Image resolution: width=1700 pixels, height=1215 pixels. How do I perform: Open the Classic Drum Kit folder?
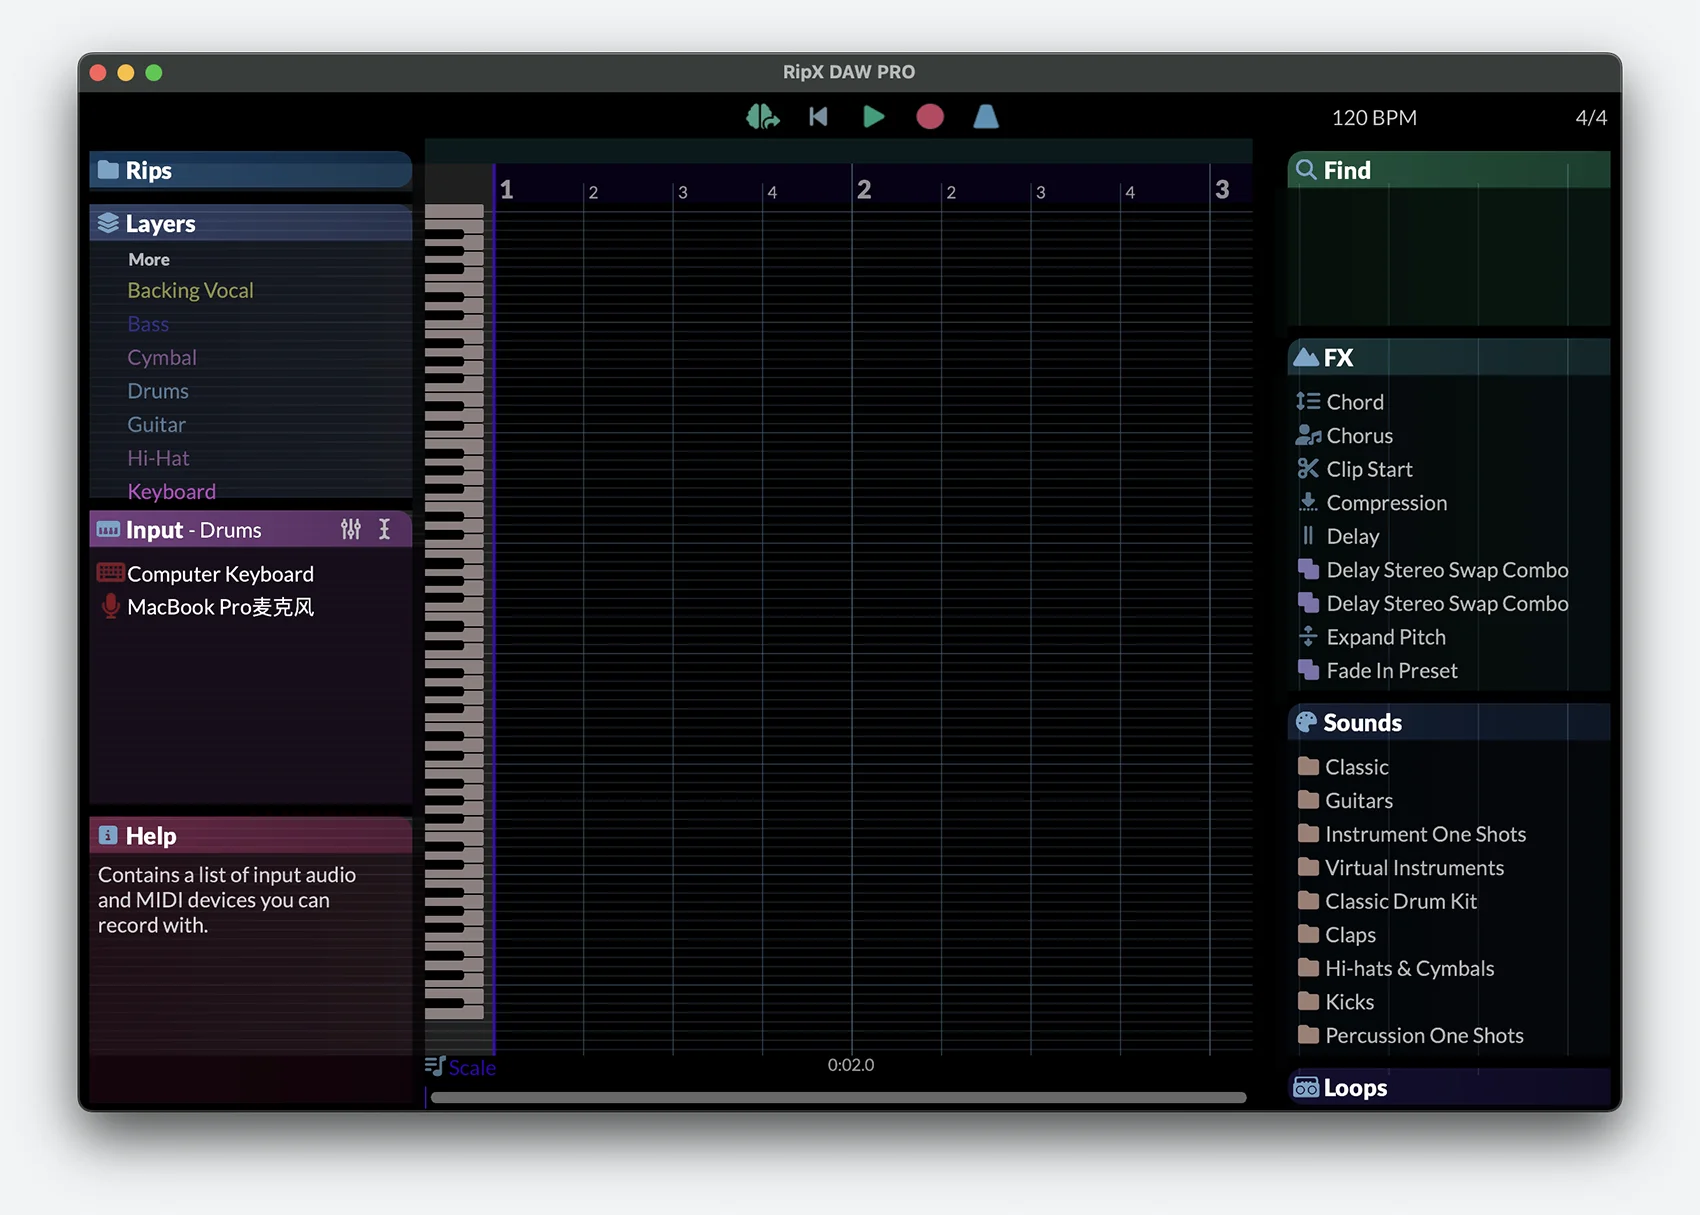click(x=1400, y=901)
